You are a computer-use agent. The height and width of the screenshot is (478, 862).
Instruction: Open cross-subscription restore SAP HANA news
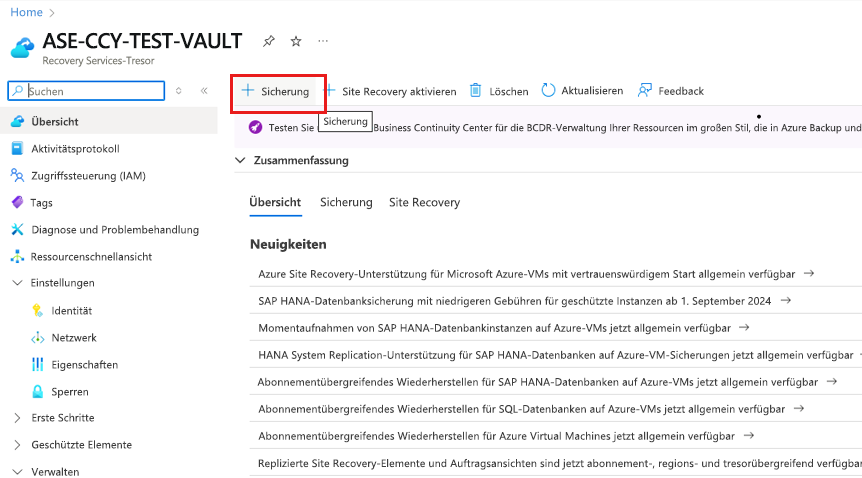pyautogui.click(x=538, y=382)
